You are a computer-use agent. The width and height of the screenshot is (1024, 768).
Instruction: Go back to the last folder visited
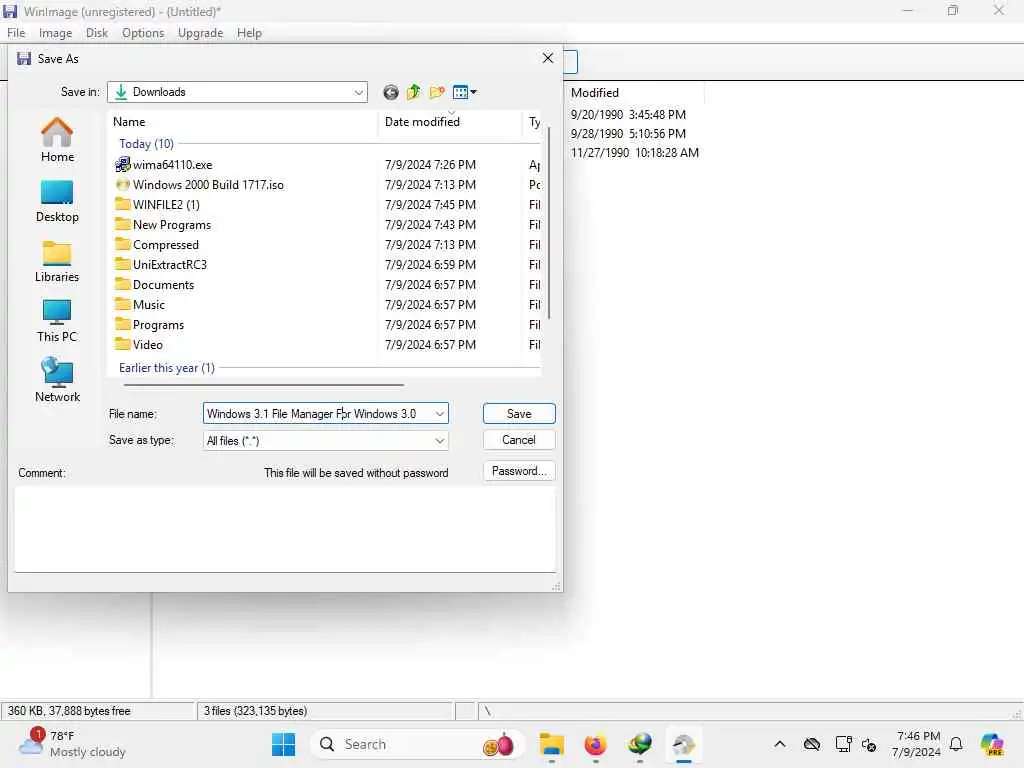[391, 93]
